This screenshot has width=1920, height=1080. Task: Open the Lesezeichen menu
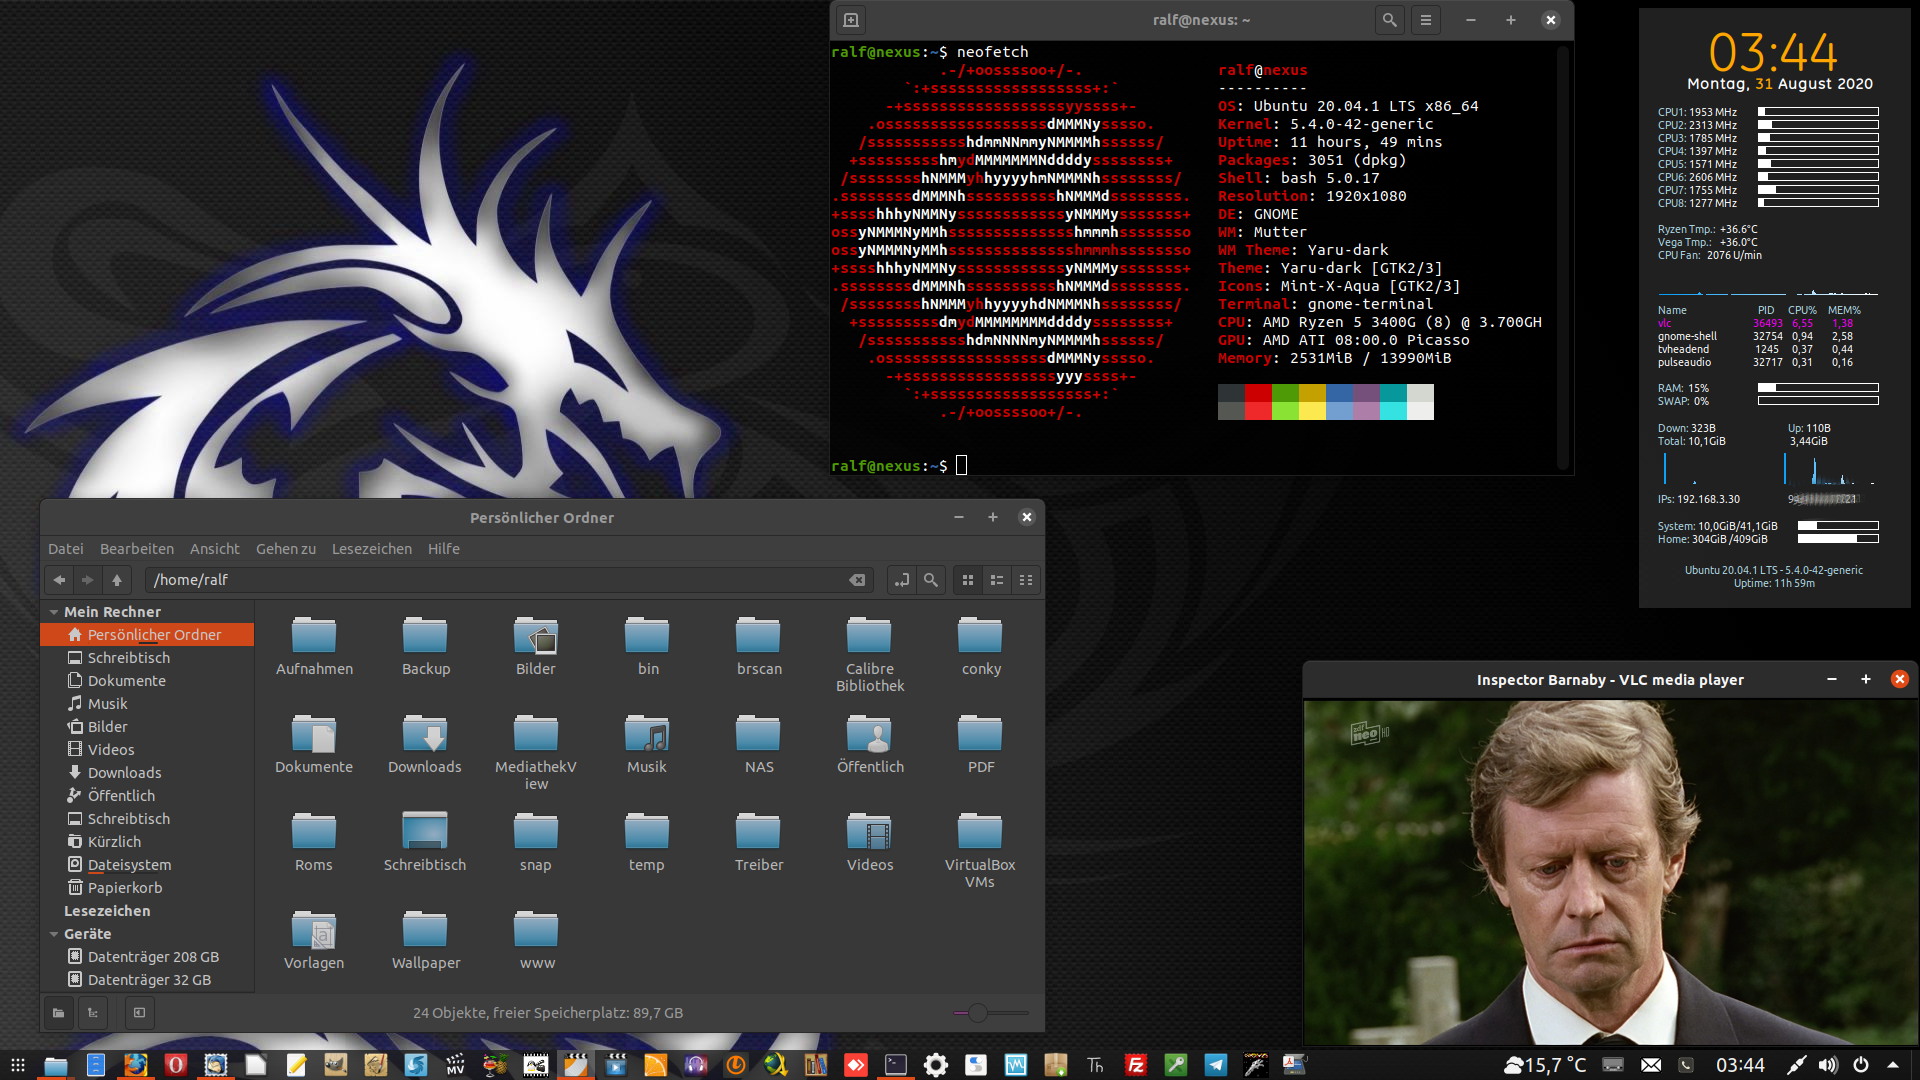(x=371, y=549)
